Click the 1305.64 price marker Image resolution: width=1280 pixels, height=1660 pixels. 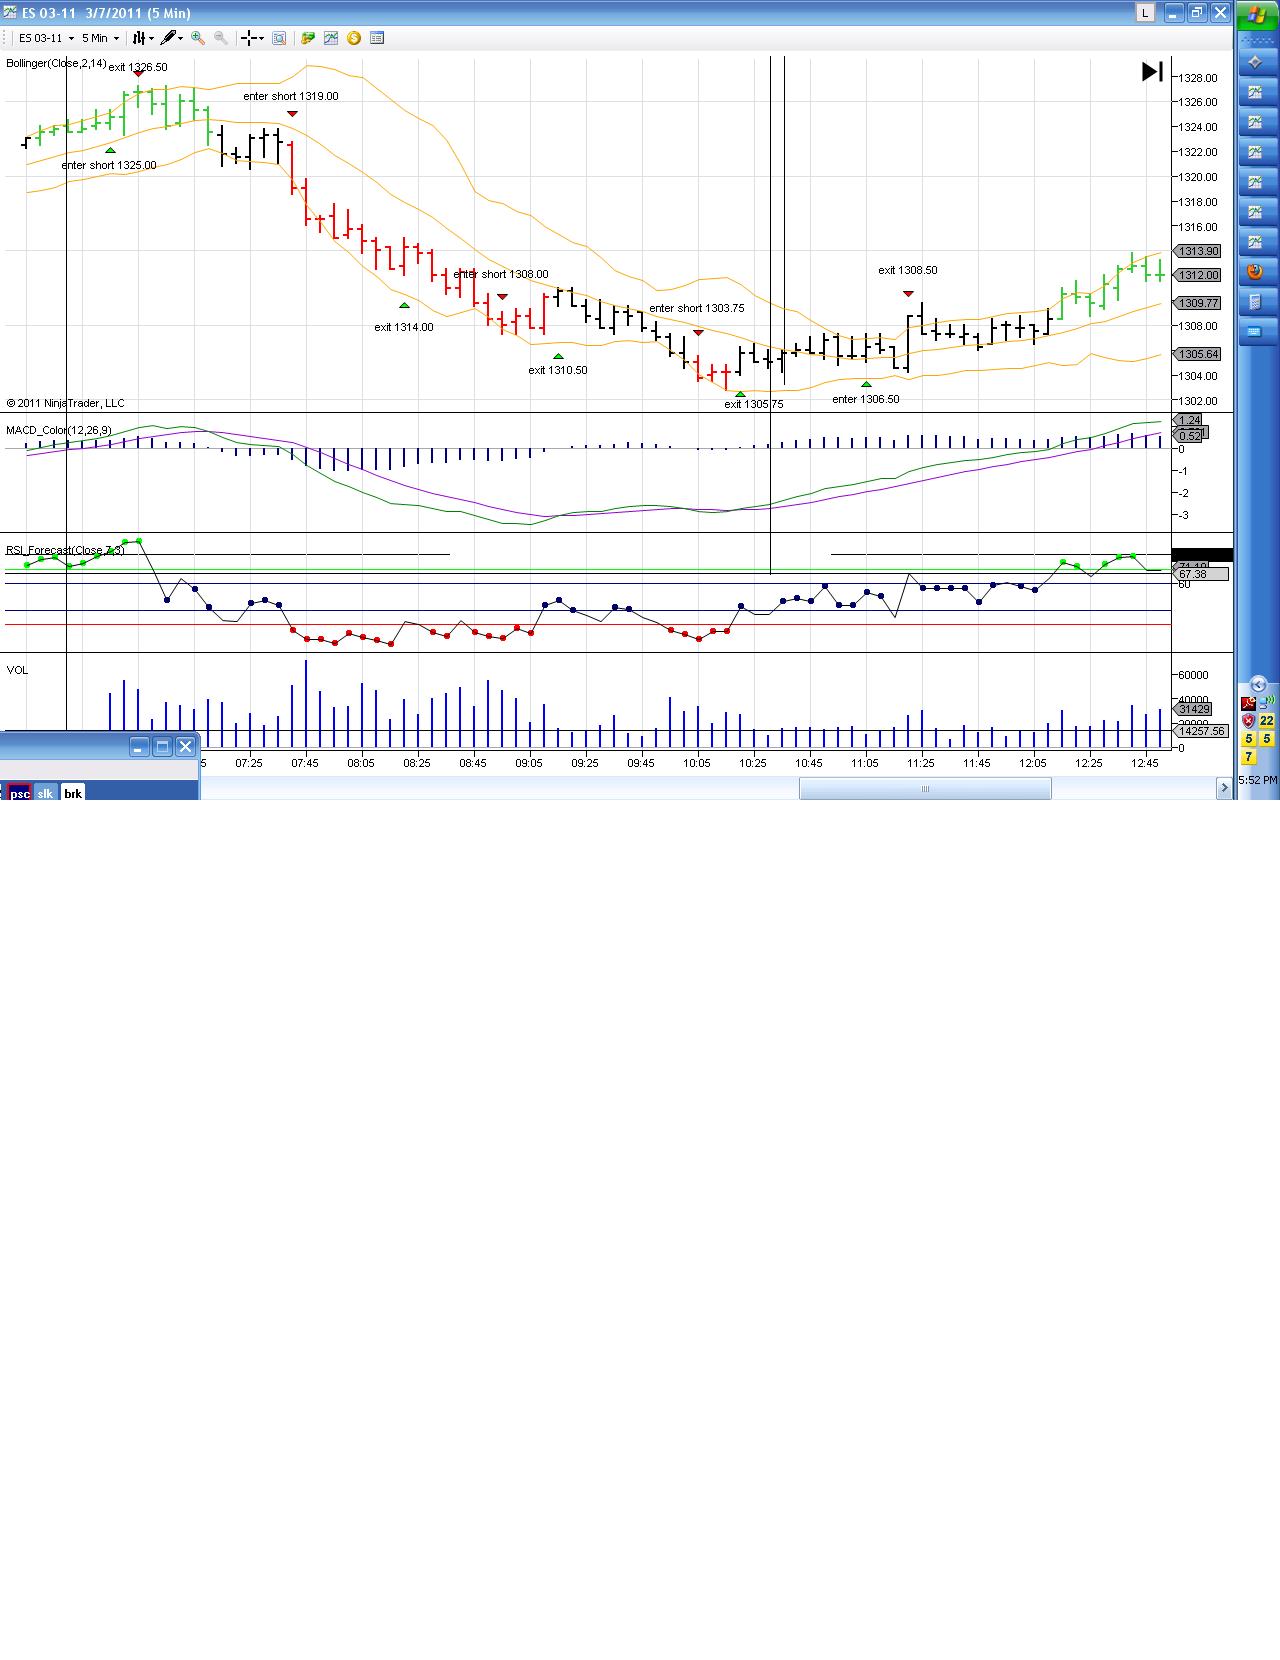(1197, 354)
